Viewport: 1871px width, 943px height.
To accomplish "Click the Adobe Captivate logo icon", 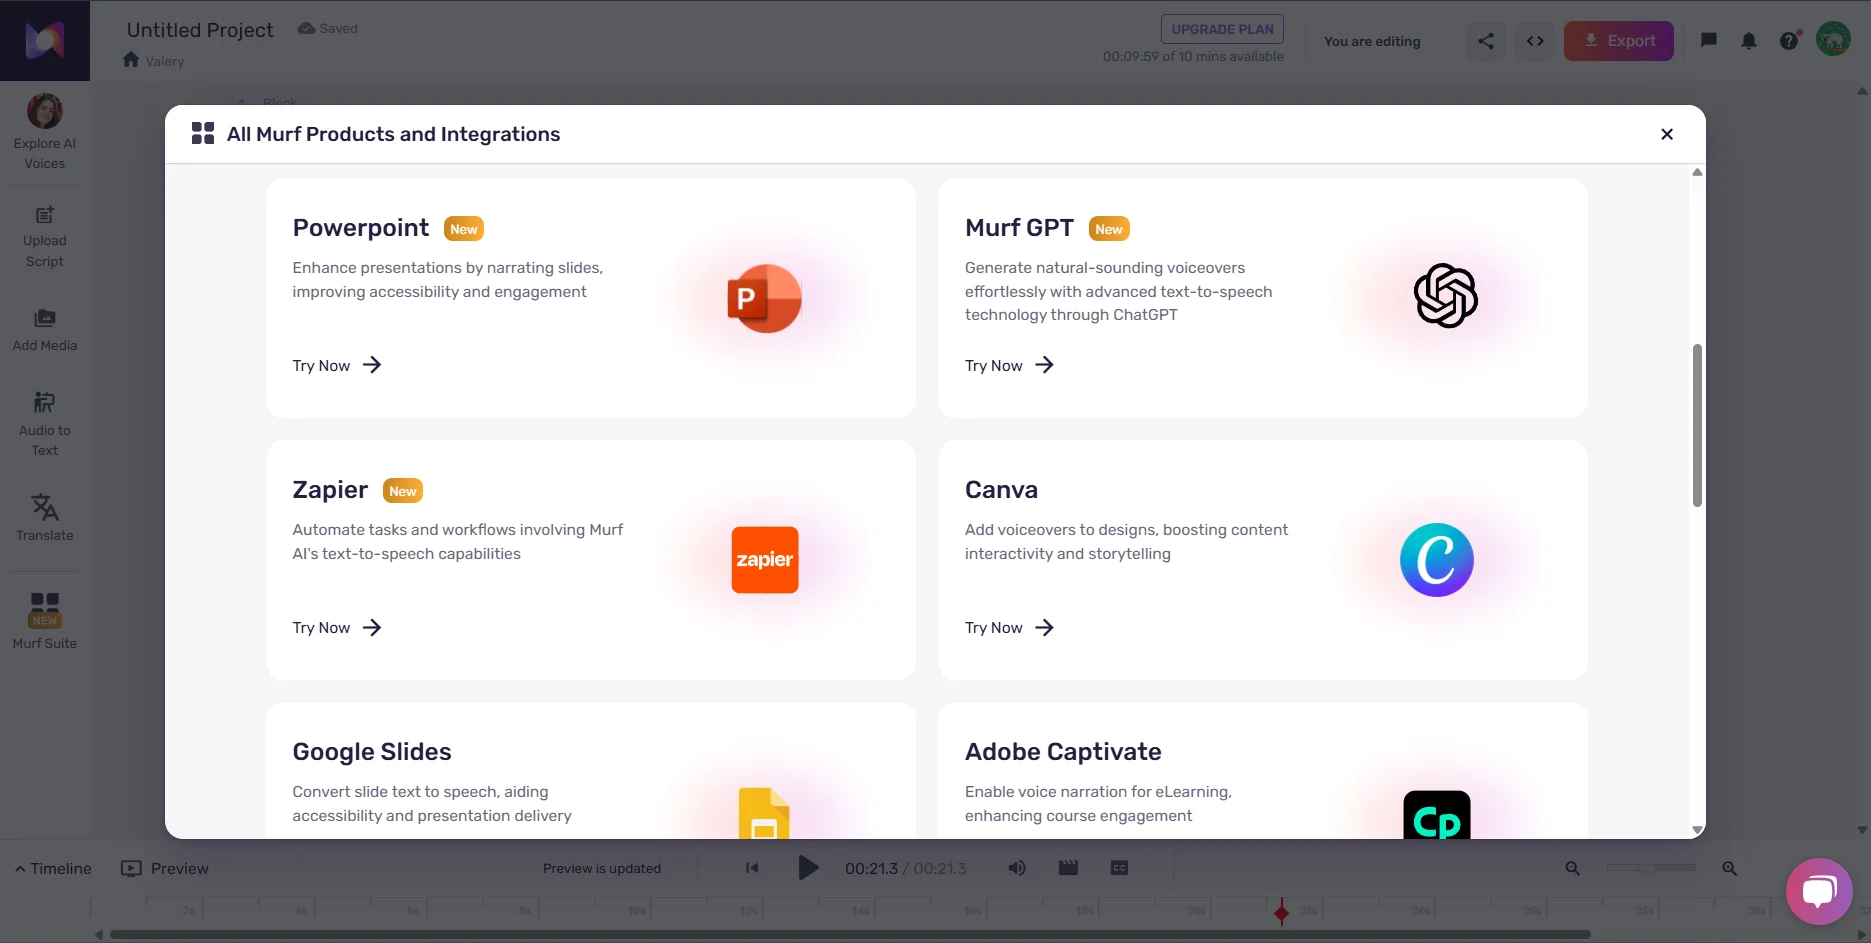I will [x=1436, y=815].
